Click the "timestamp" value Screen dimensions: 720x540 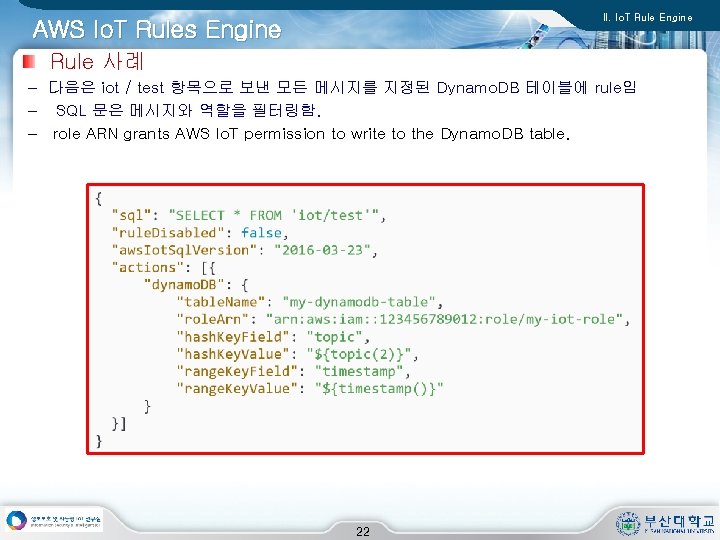pyautogui.click(x=359, y=371)
